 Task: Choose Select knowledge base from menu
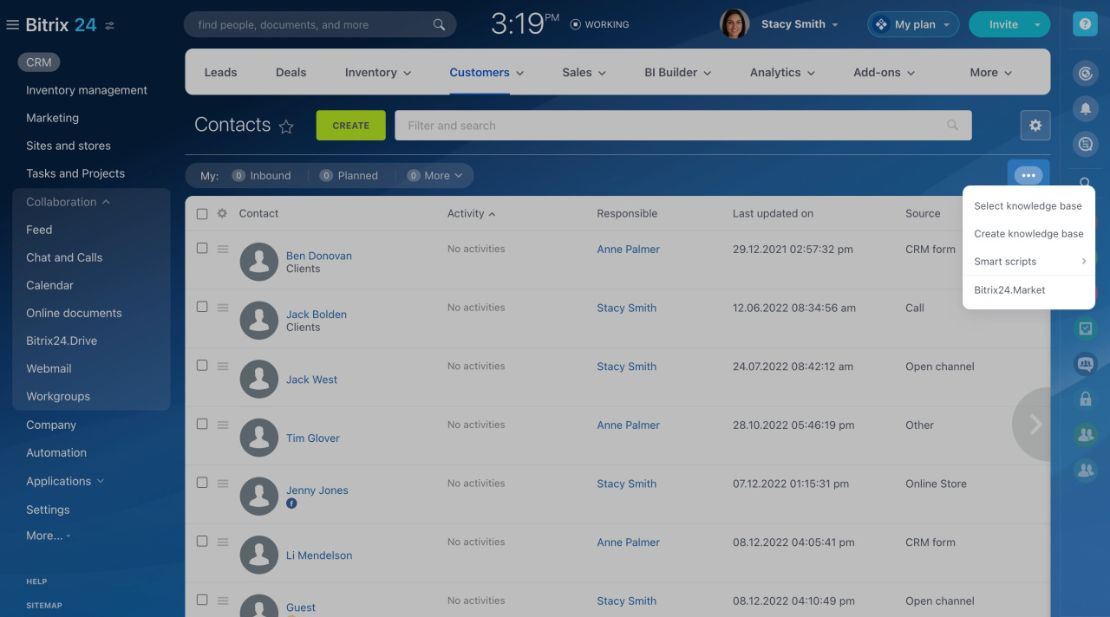pyautogui.click(x=1028, y=206)
